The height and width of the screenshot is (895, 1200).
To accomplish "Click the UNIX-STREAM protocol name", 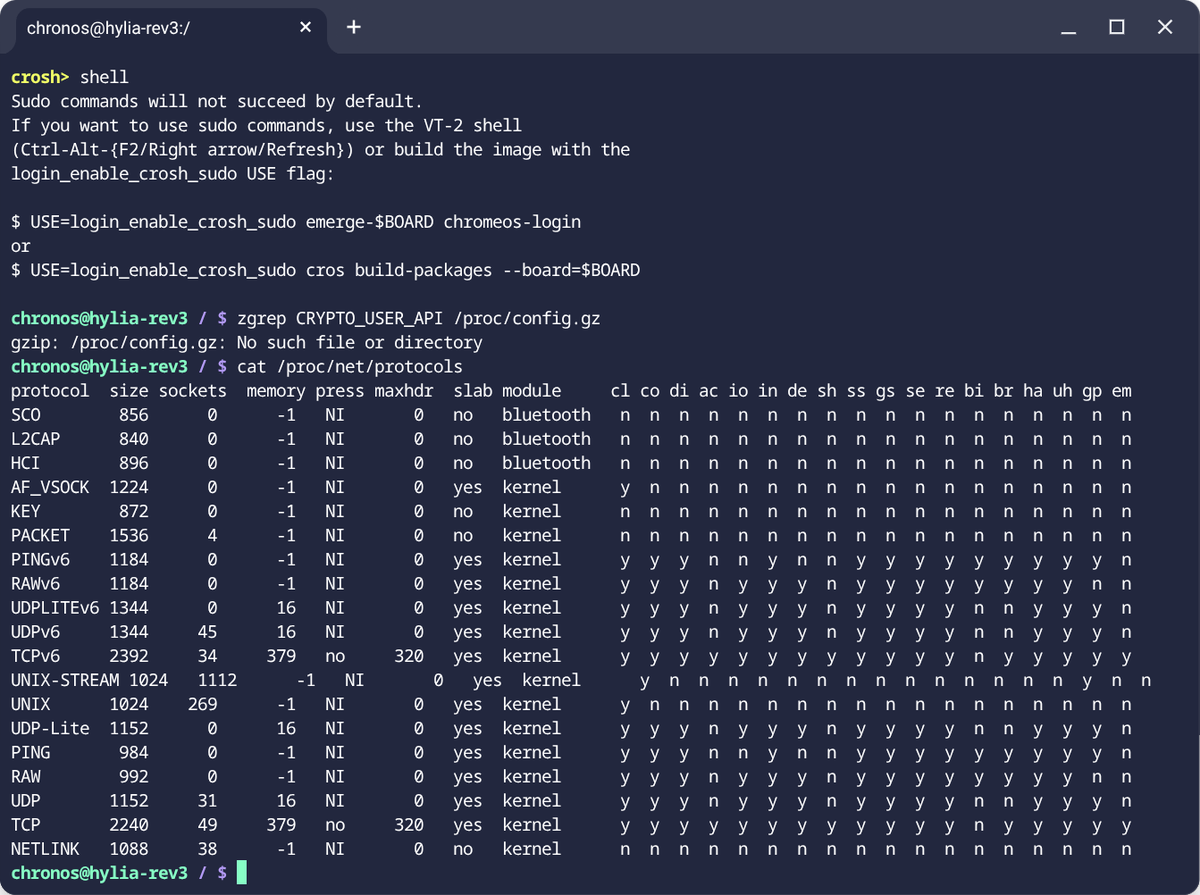I will click(x=65, y=680).
